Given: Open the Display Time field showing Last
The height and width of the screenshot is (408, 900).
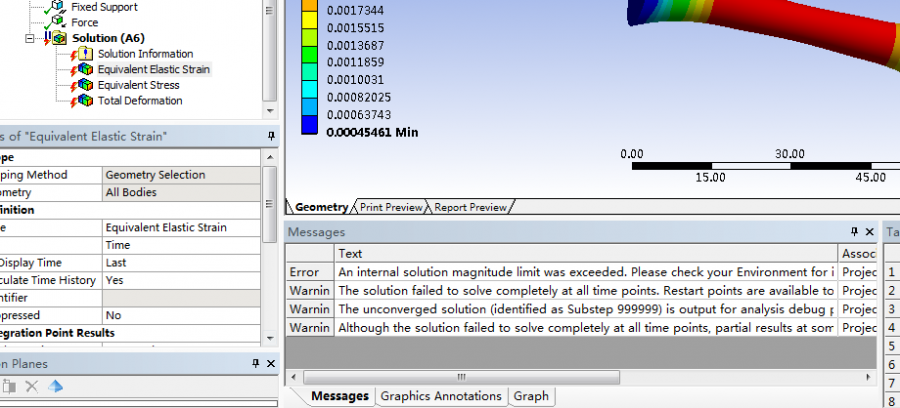Looking at the screenshot, I should tap(181, 263).
